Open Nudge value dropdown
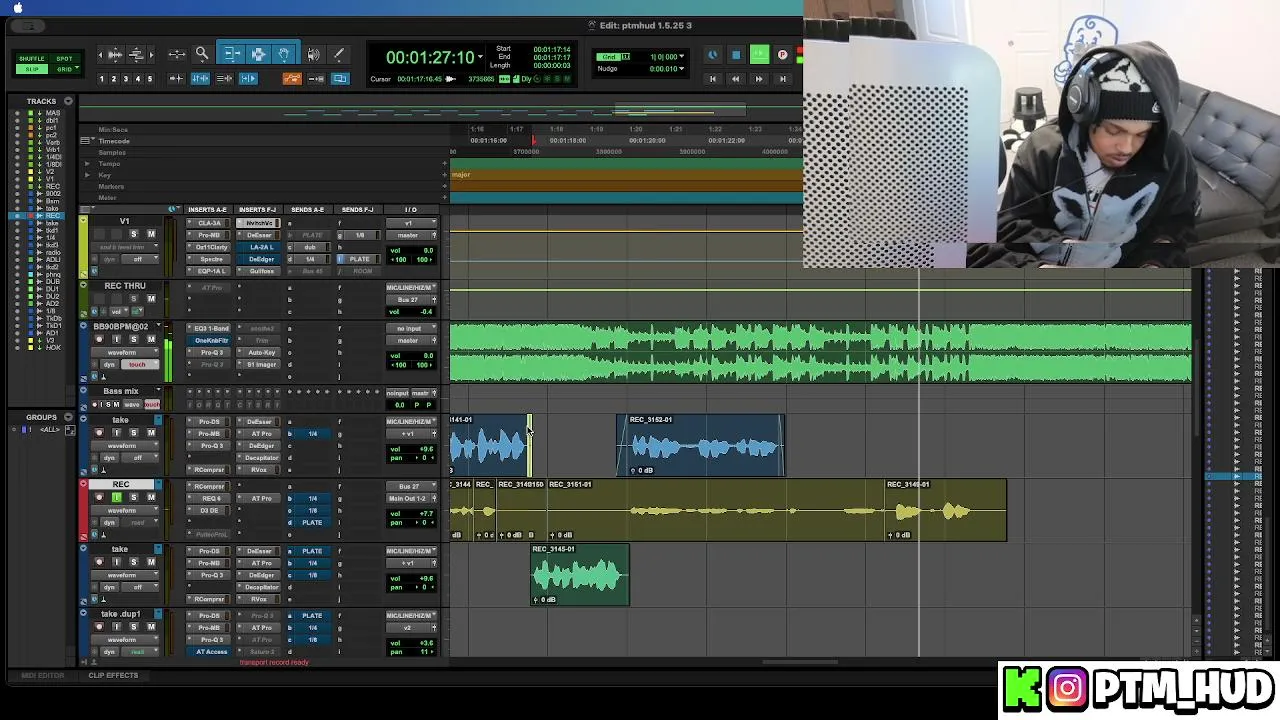Image resolution: width=1280 pixels, height=720 pixels. (x=681, y=69)
